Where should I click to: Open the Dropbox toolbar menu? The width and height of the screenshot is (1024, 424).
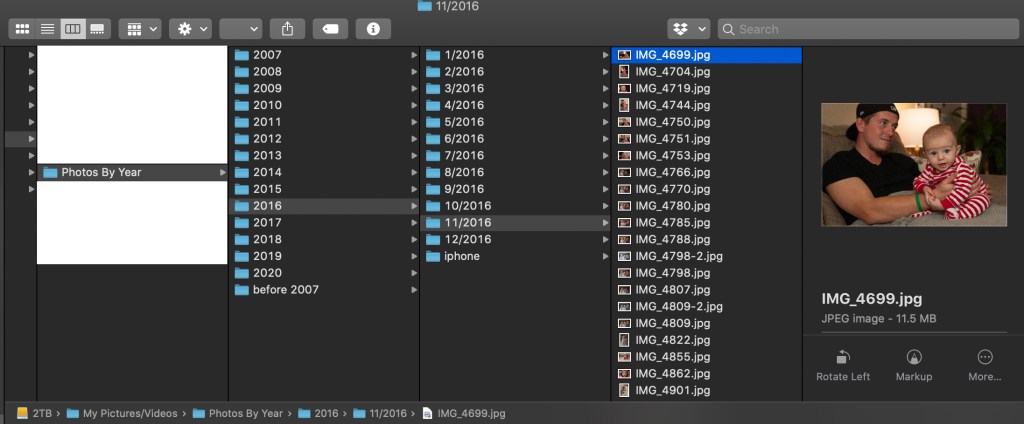coord(688,29)
